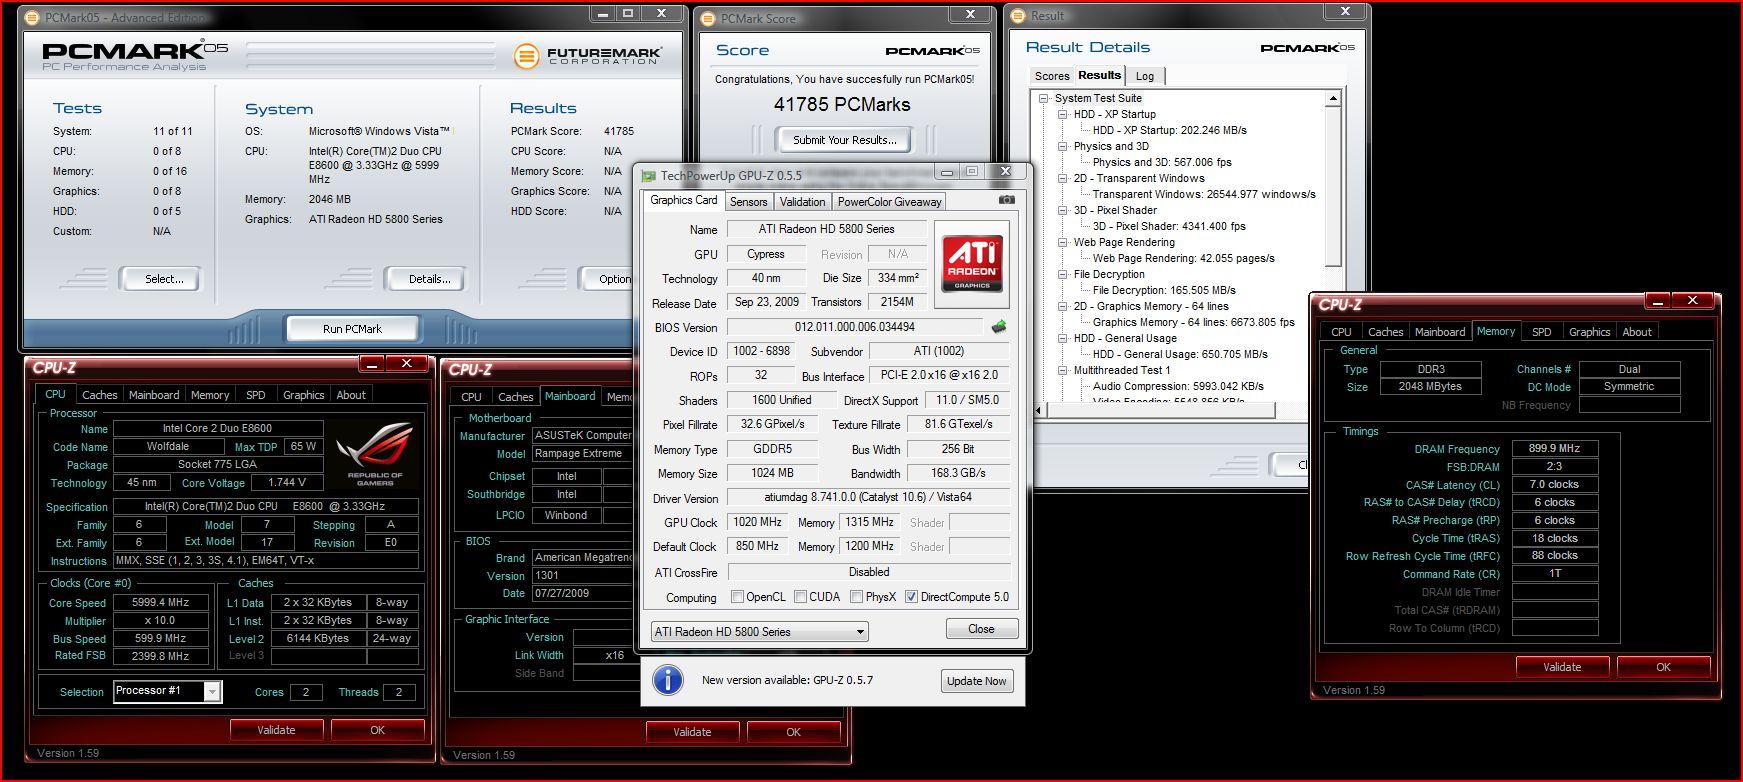1743x782 pixels.
Task: Click the Result window title bar icon
Action: pos(1019,16)
